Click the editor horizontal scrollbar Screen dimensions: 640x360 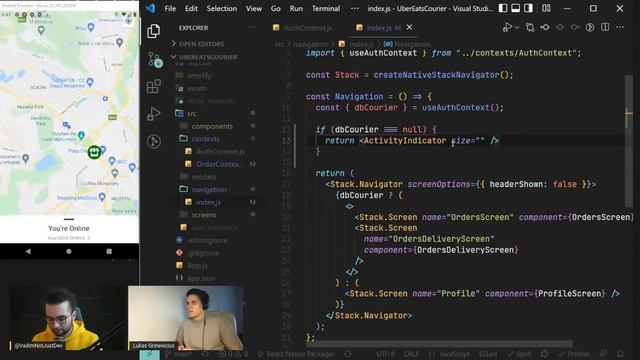[x=439, y=344]
